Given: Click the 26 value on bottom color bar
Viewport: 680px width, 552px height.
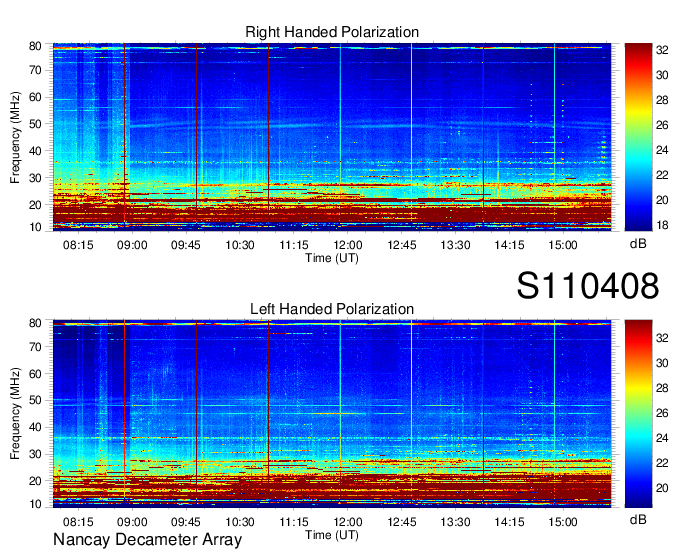Looking at the screenshot, I should click(662, 413).
